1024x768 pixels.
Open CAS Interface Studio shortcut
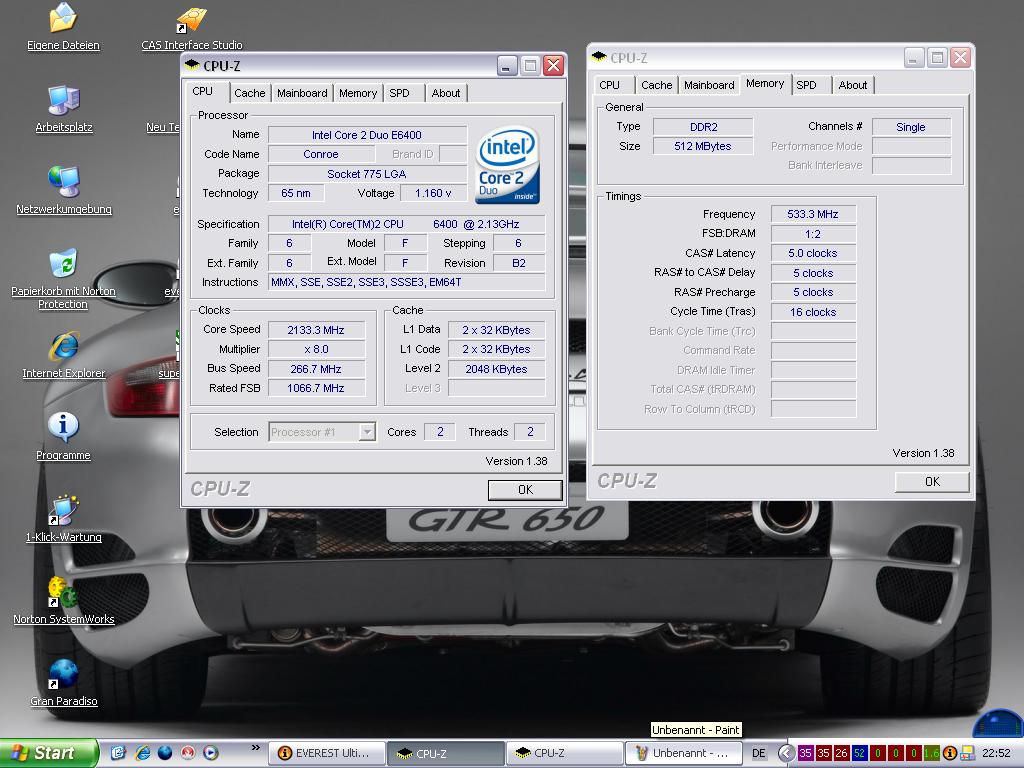[191, 27]
